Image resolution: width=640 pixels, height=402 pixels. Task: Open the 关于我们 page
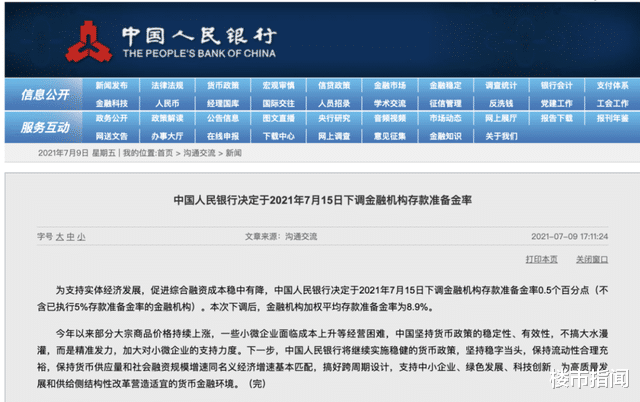coord(501,136)
